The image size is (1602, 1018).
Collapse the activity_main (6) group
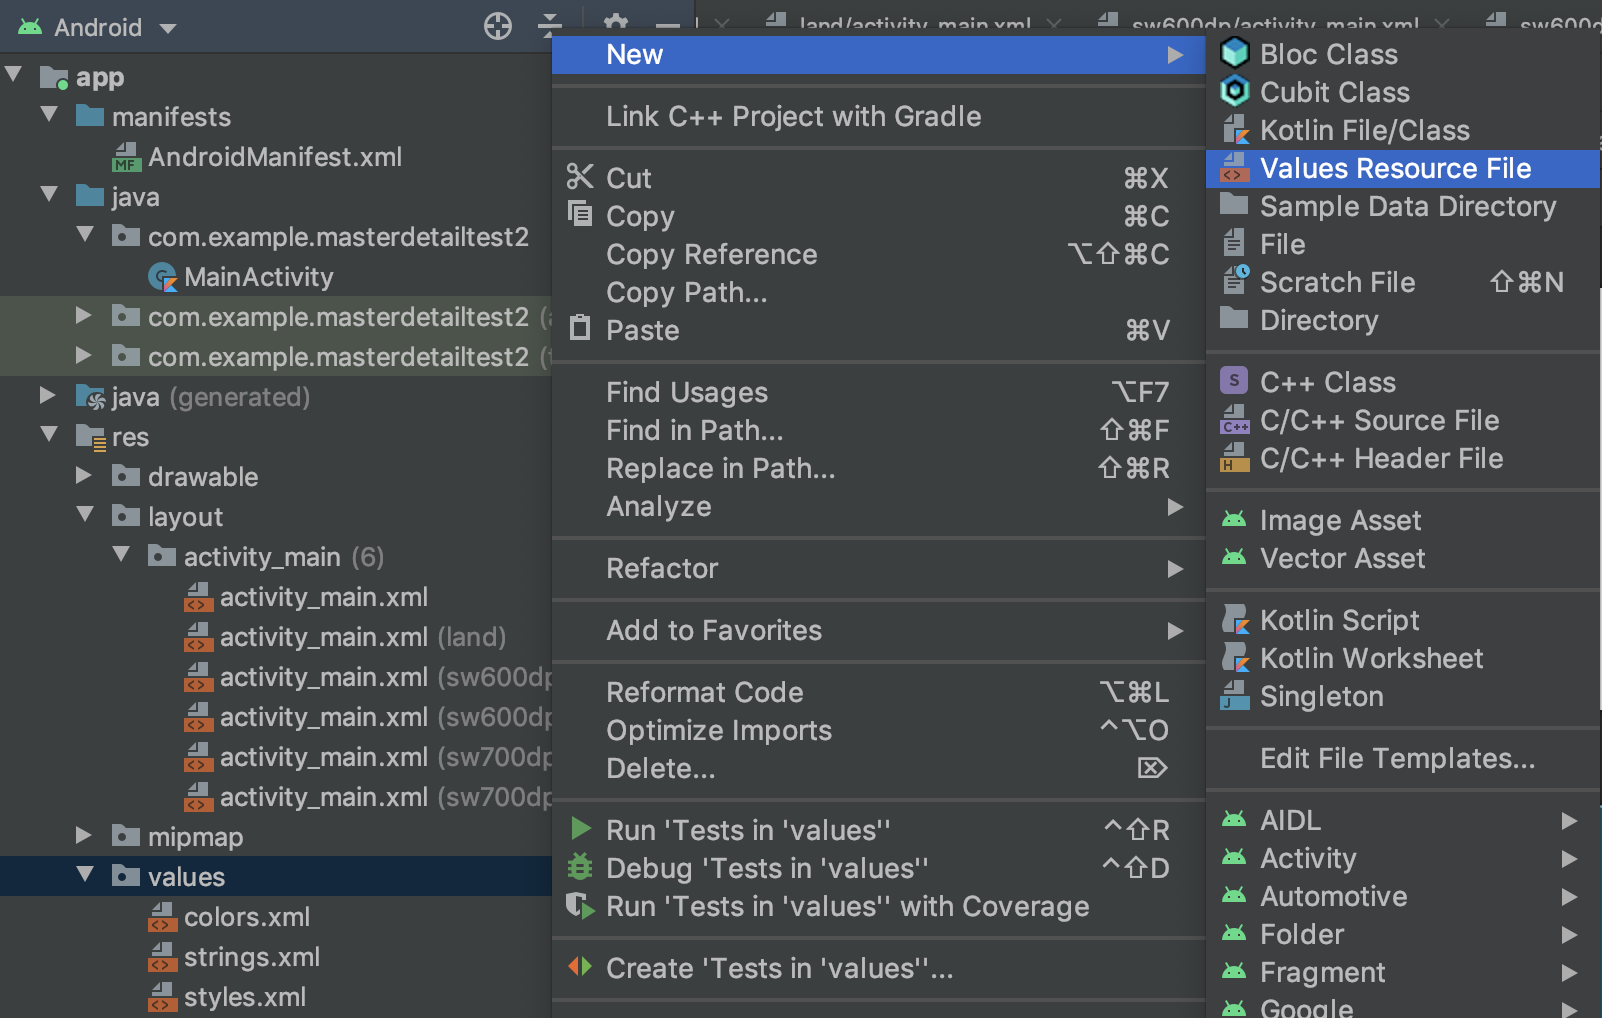click(122, 555)
